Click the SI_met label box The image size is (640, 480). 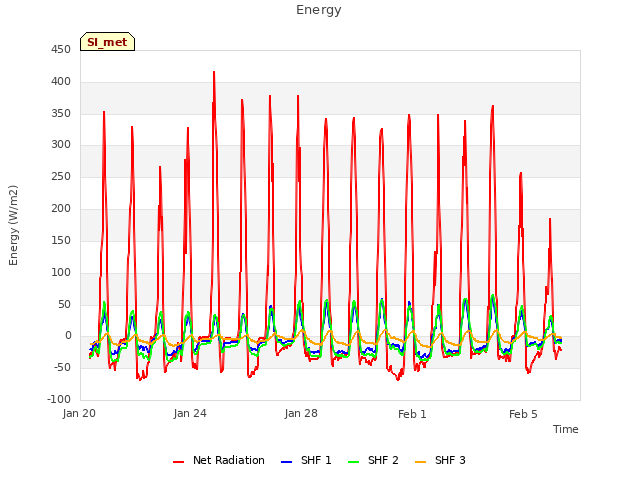(x=107, y=42)
